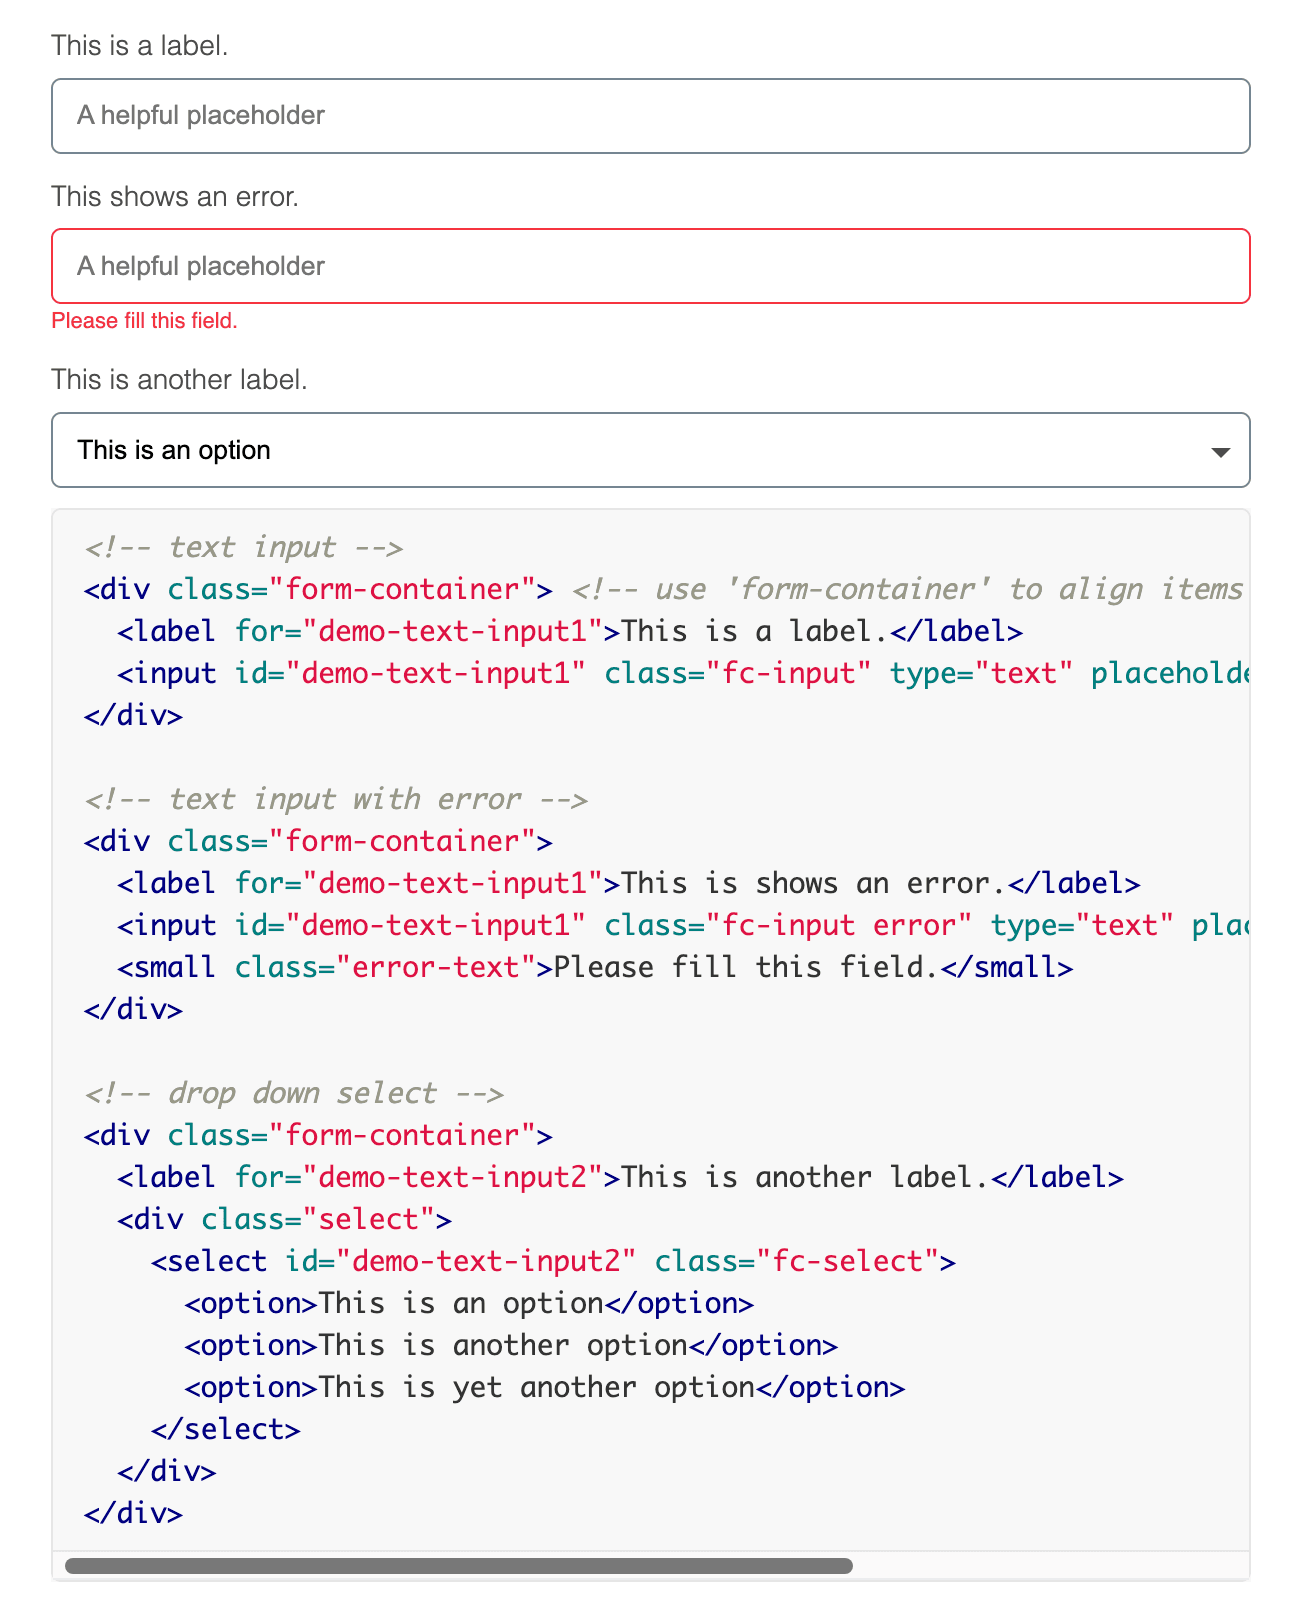Click the '<small class="error-text">' code line
1300x1616 pixels.
[595, 967]
